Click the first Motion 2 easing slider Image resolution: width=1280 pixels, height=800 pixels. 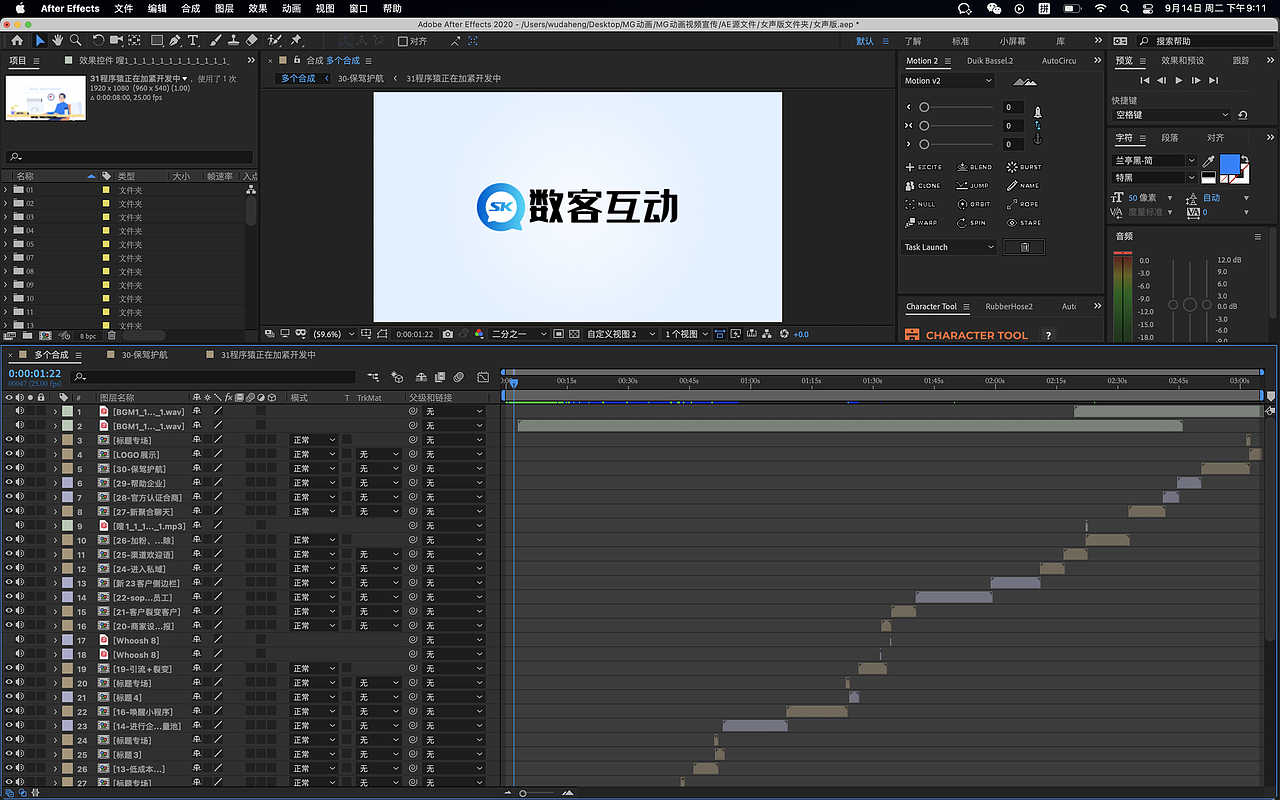(959, 107)
